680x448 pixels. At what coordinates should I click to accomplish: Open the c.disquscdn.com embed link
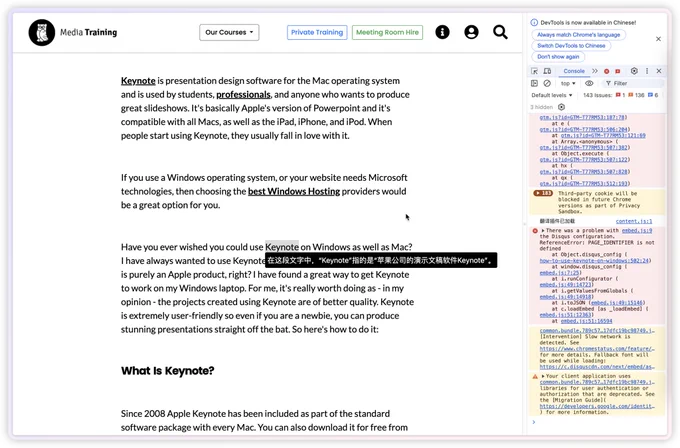click(597, 367)
